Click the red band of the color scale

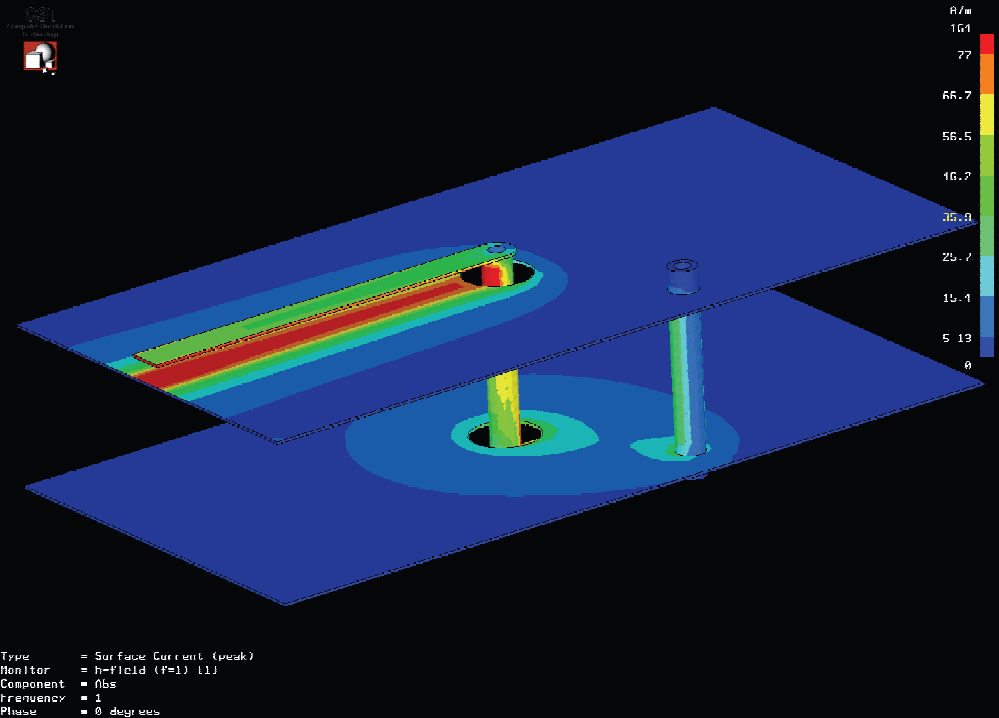(x=986, y=44)
